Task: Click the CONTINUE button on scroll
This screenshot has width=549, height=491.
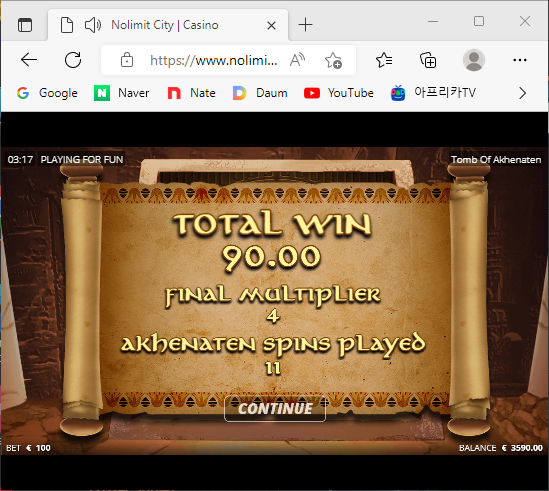Action: (275, 409)
